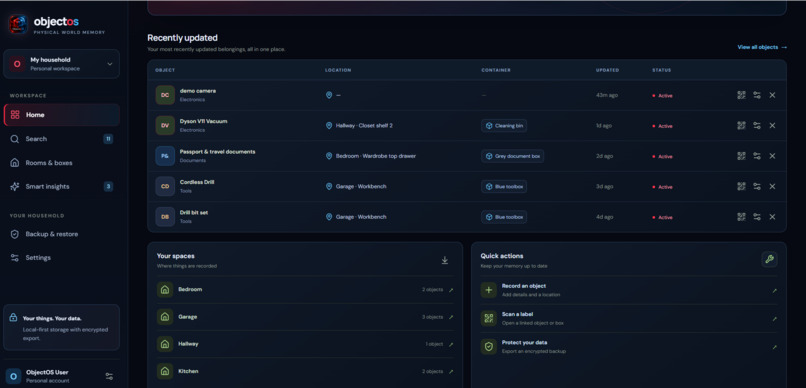Edit settings for Passport & travel documents

[x=757, y=156]
